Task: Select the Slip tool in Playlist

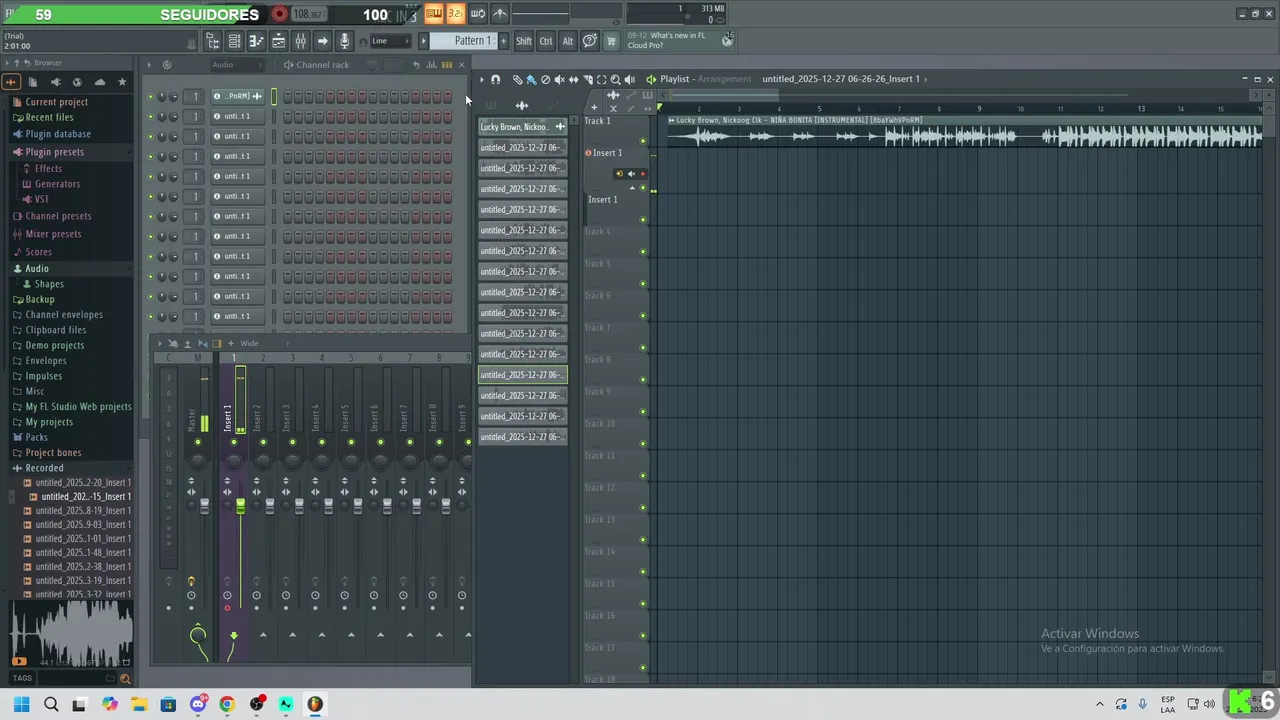Action: 573,79
